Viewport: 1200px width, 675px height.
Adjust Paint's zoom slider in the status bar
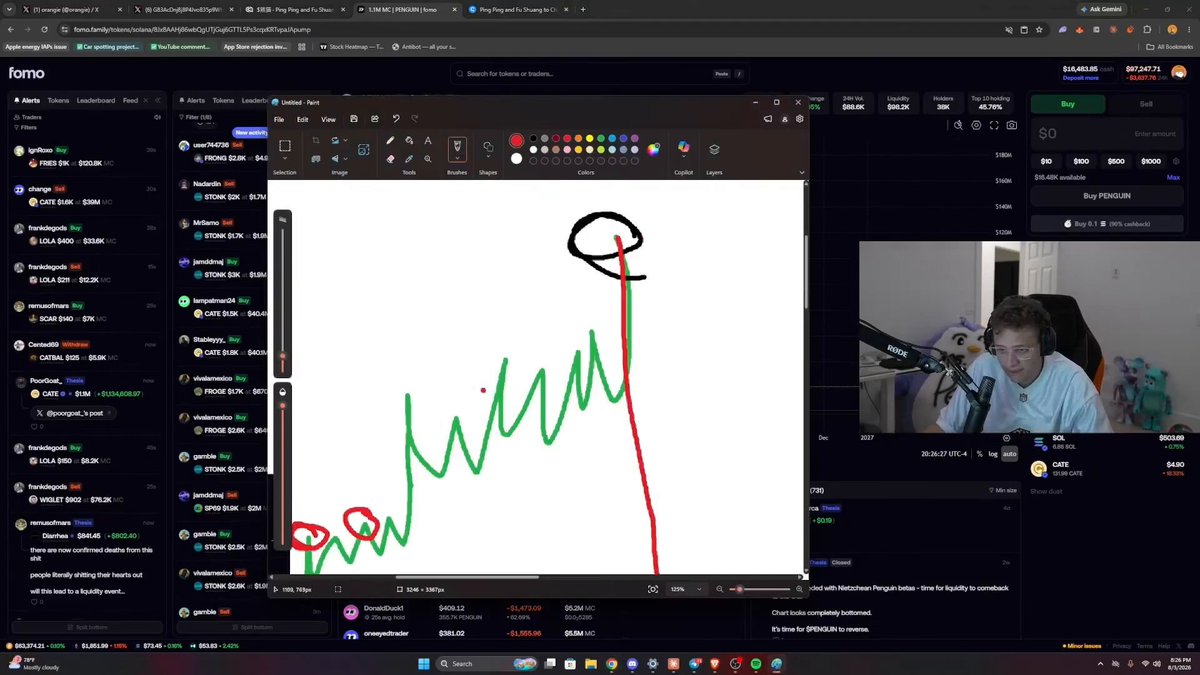pyautogui.click(x=758, y=590)
